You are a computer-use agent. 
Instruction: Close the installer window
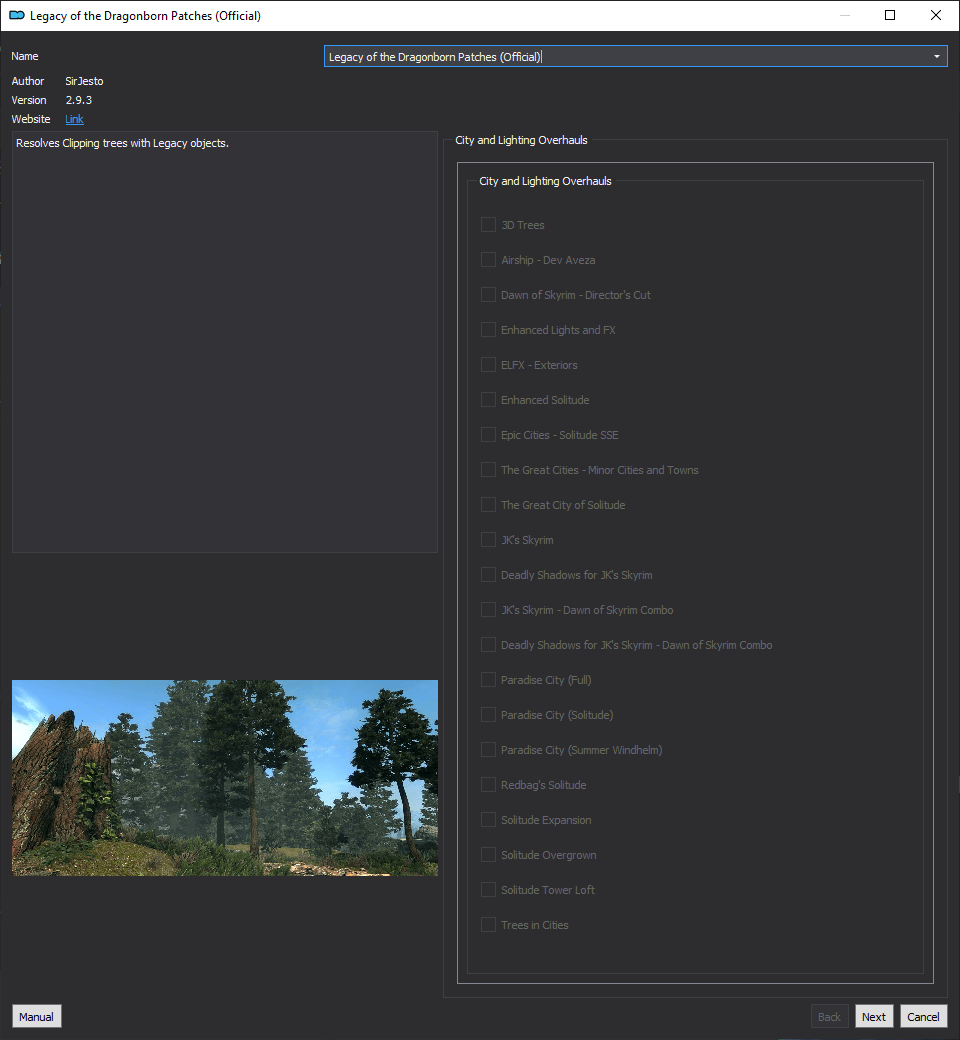936,15
